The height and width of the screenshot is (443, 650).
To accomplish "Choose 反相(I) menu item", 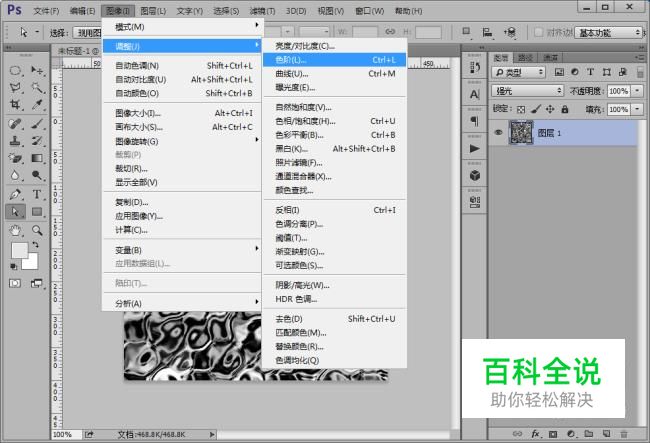I will point(335,210).
